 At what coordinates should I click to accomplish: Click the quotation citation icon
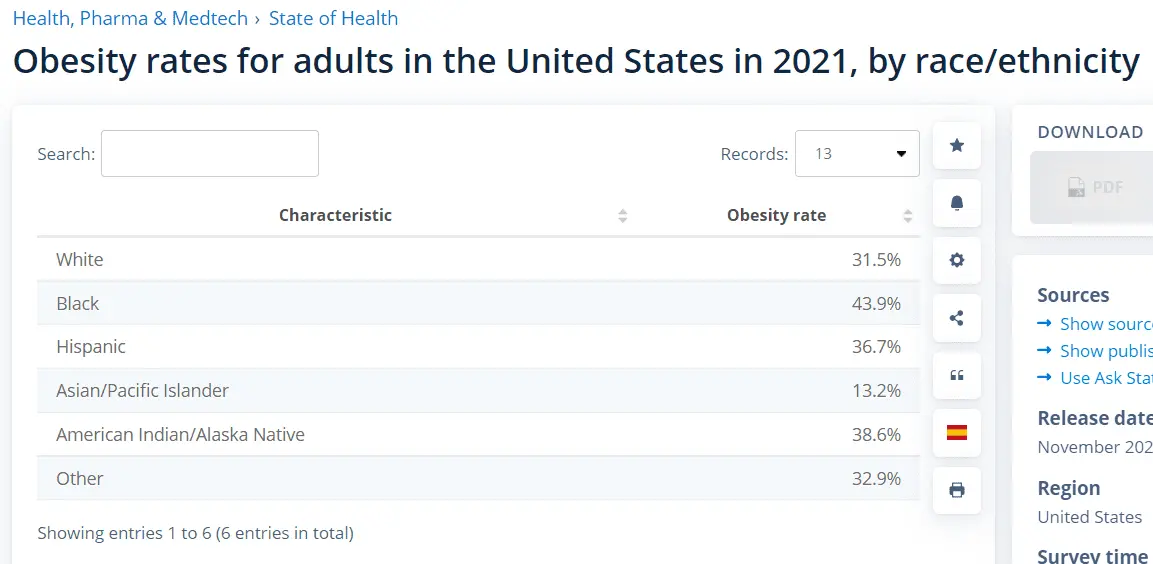pos(957,376)
